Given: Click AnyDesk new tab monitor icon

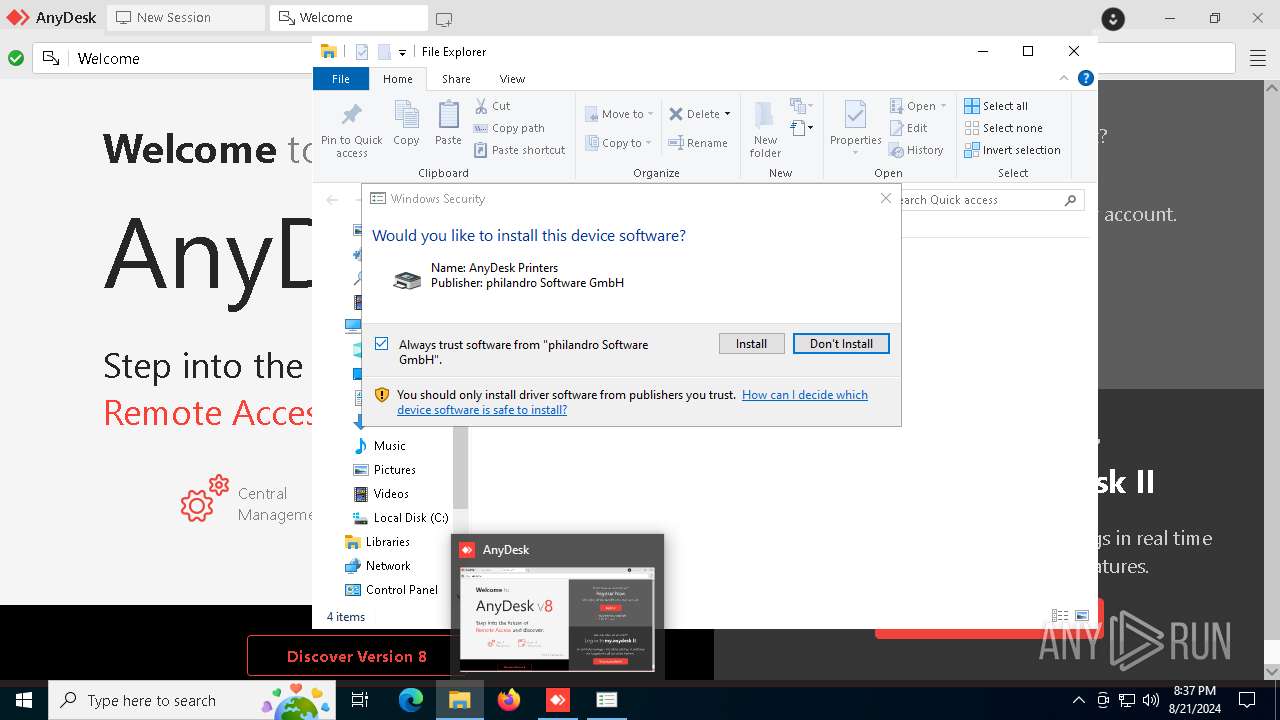Looking at the screenshot, I should 444,18.
